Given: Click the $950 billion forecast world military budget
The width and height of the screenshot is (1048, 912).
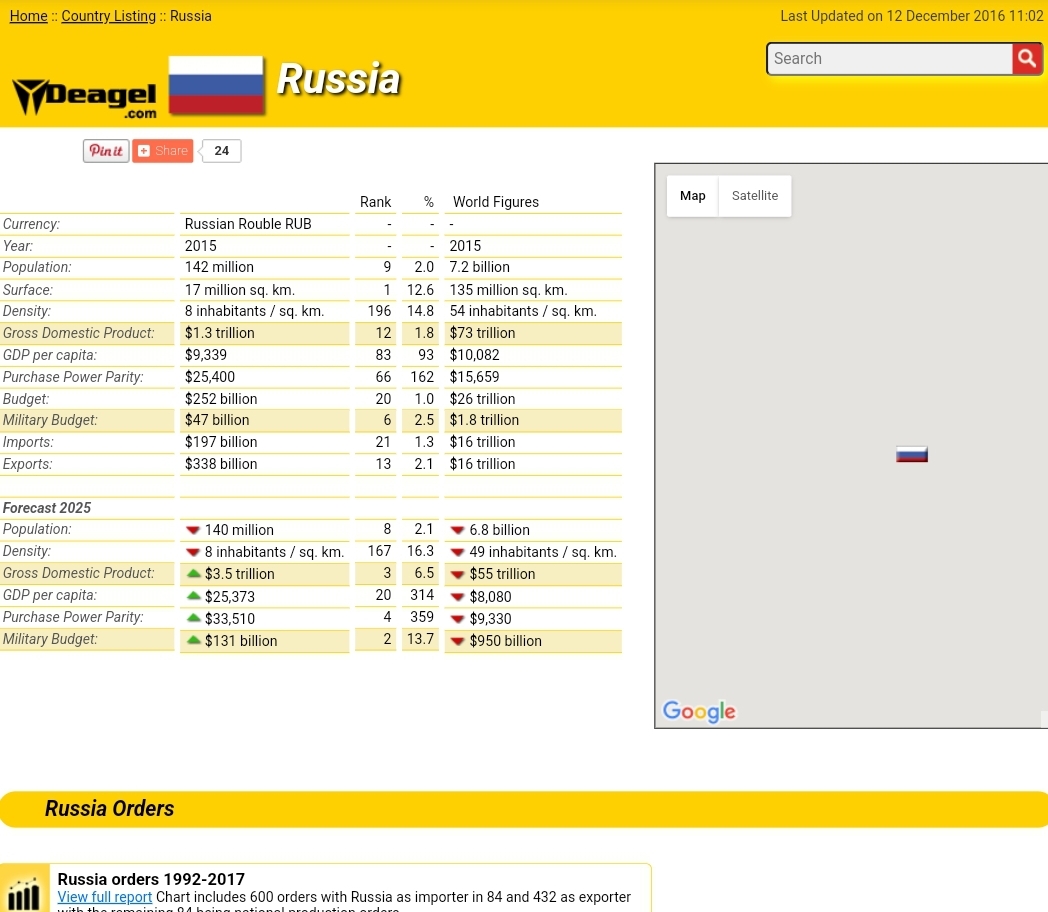Looking at the screenshot, I should [506, 641].
